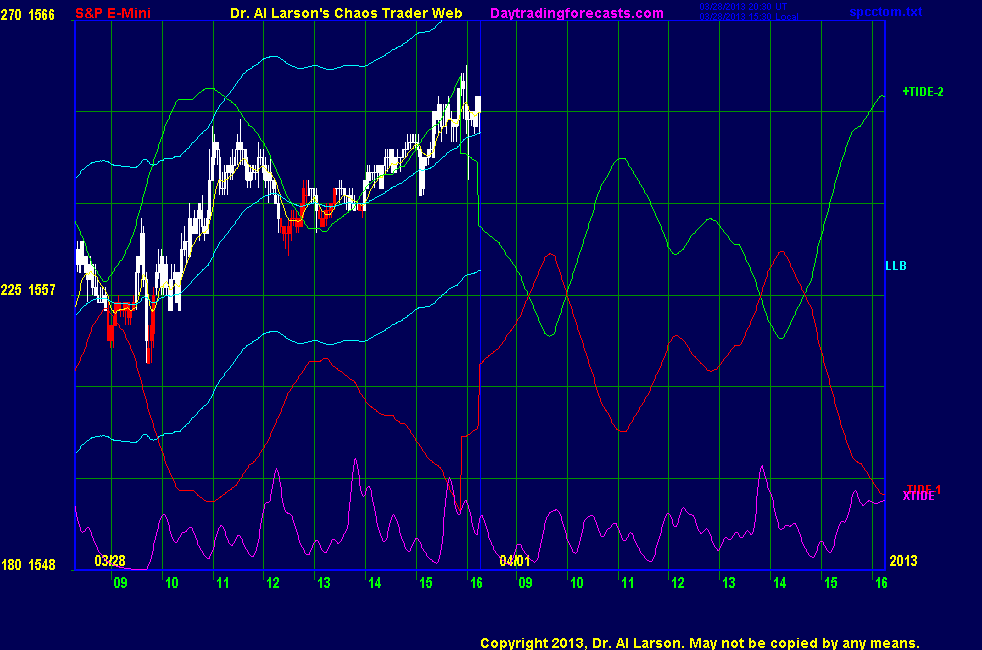Pick the 11 hour label of the 04/01 session
Screen dimensions: 982x650
[628, 583]
